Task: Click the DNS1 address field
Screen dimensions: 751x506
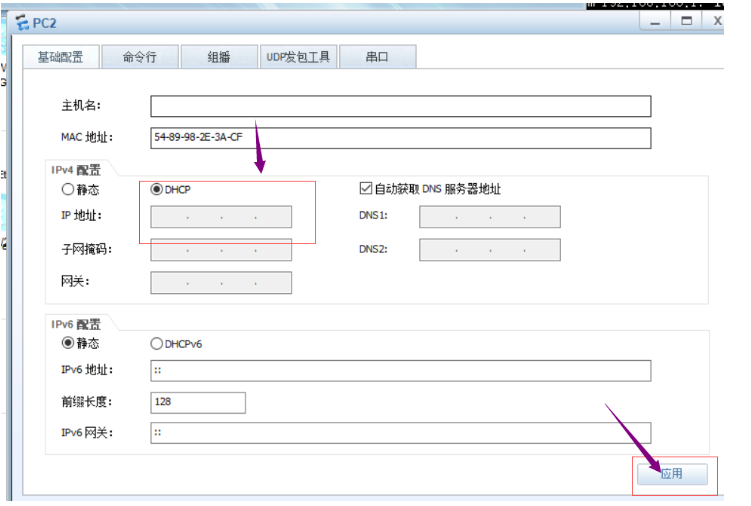Action: click(489, 217)
